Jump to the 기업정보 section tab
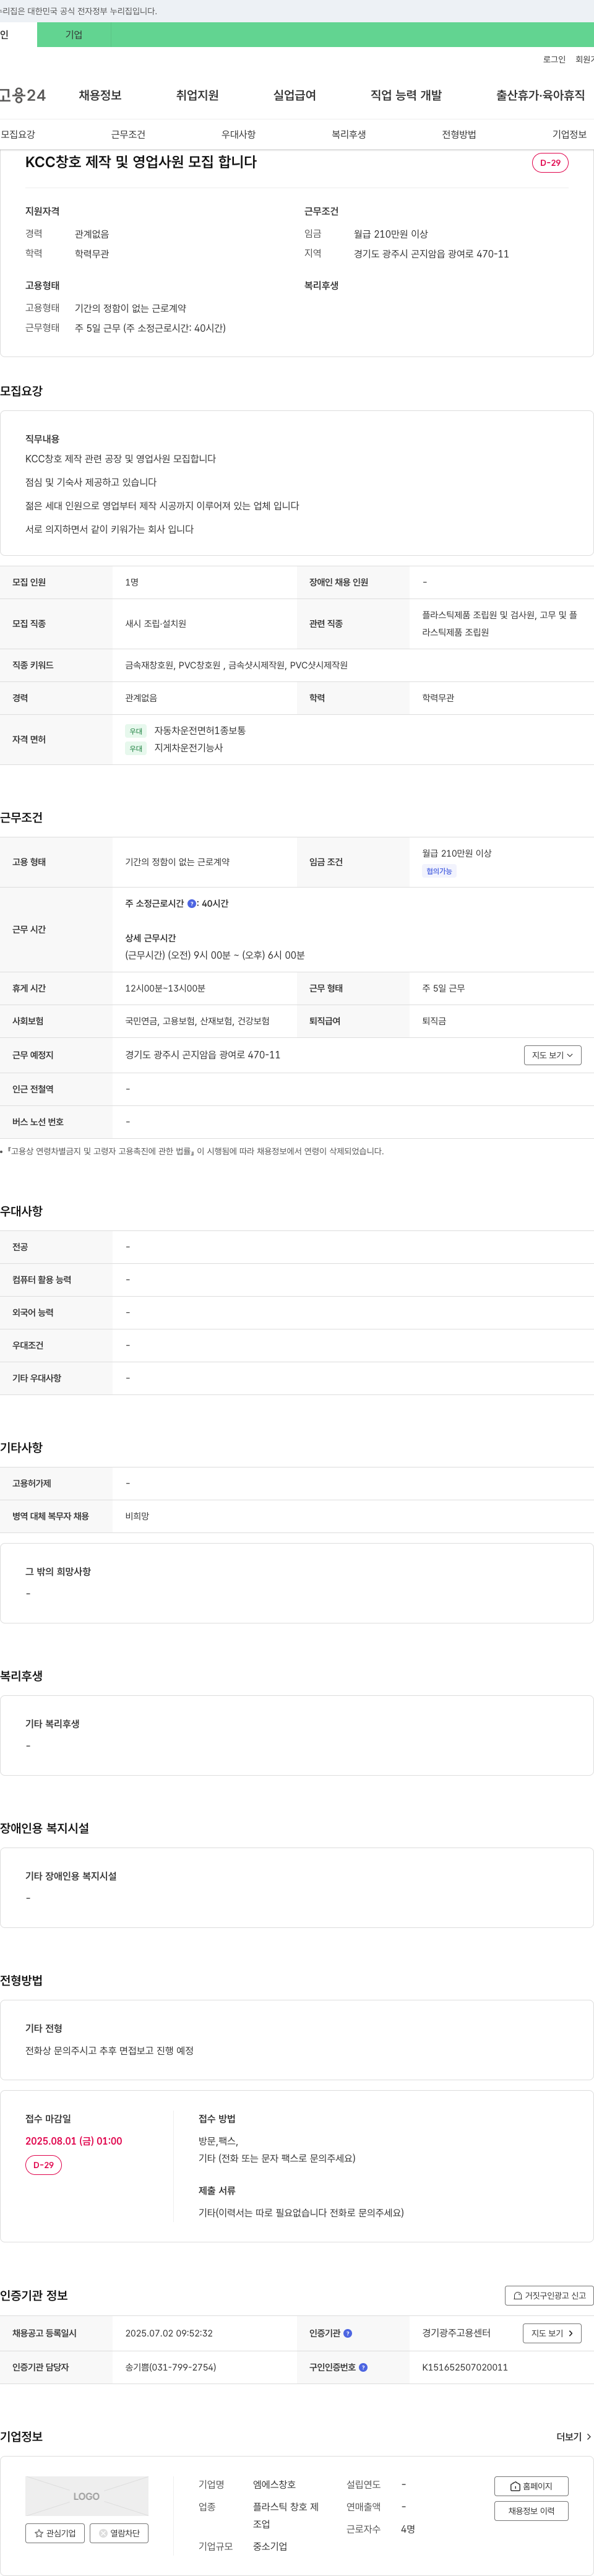 pos(569,134)
